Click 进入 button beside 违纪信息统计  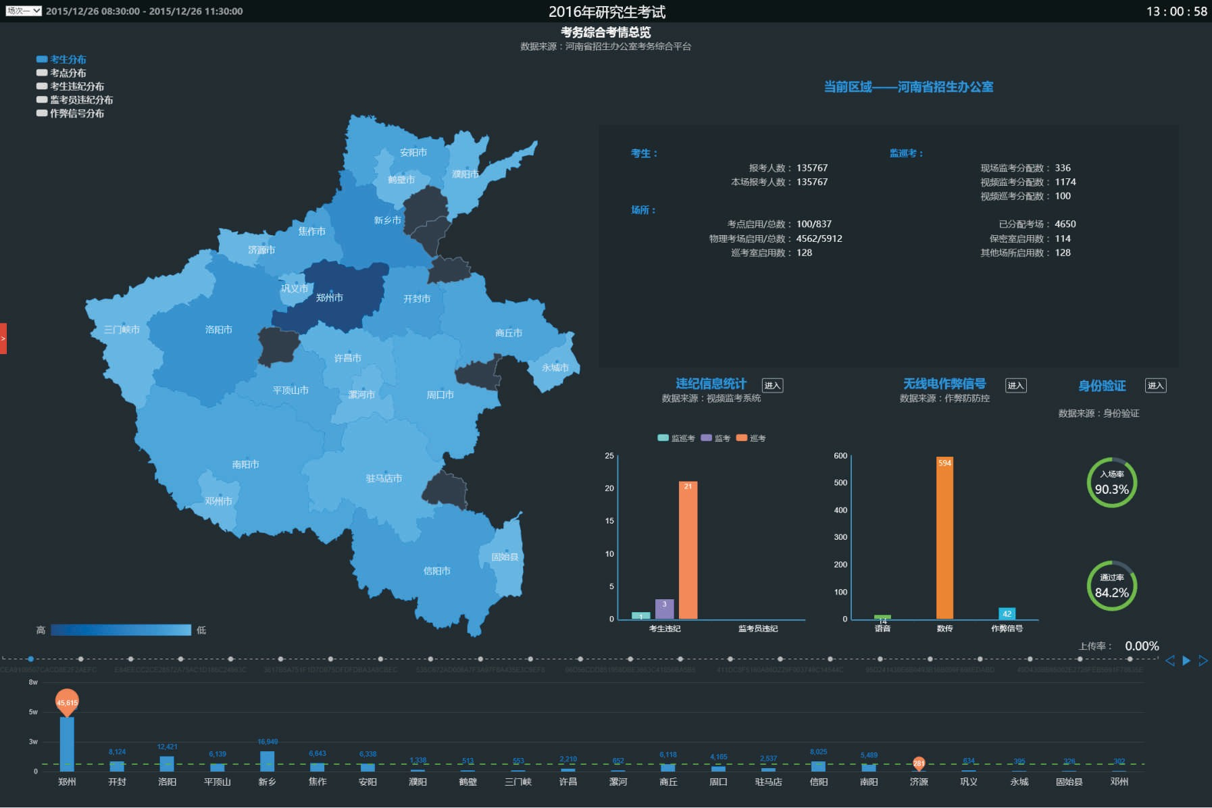click(x=772, y=386)
